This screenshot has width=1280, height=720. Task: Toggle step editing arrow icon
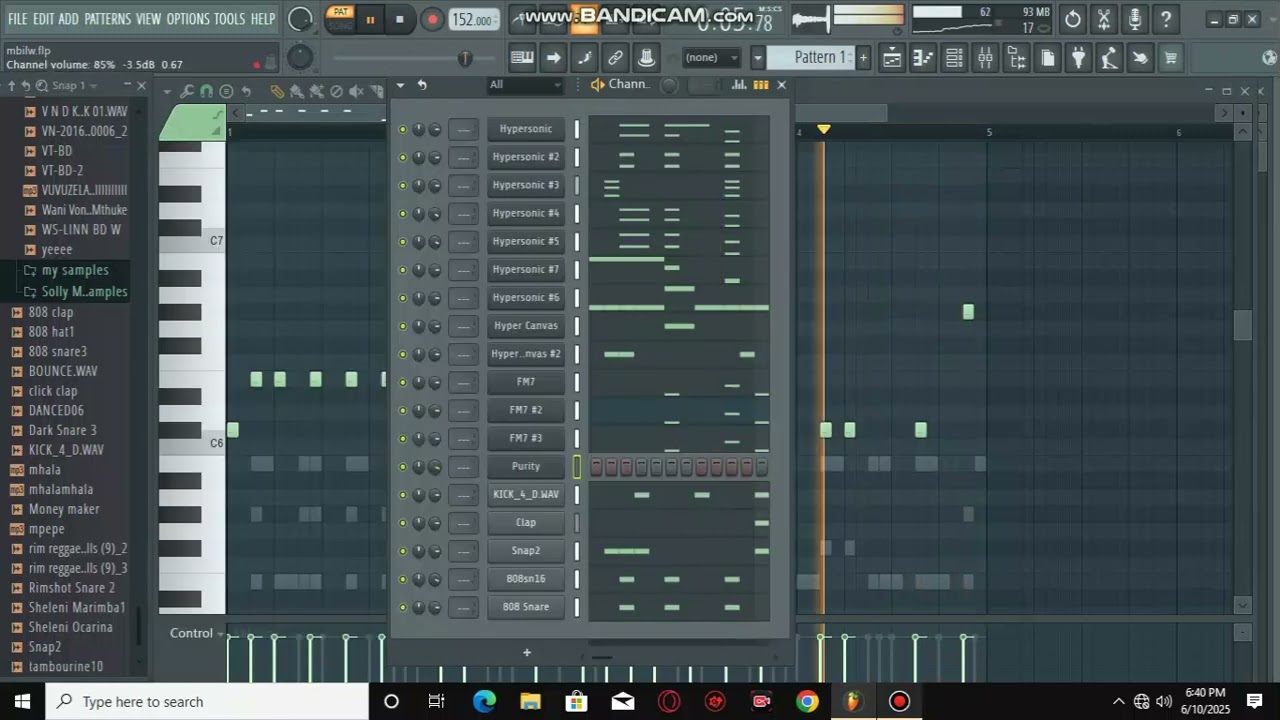click(553, 58)
